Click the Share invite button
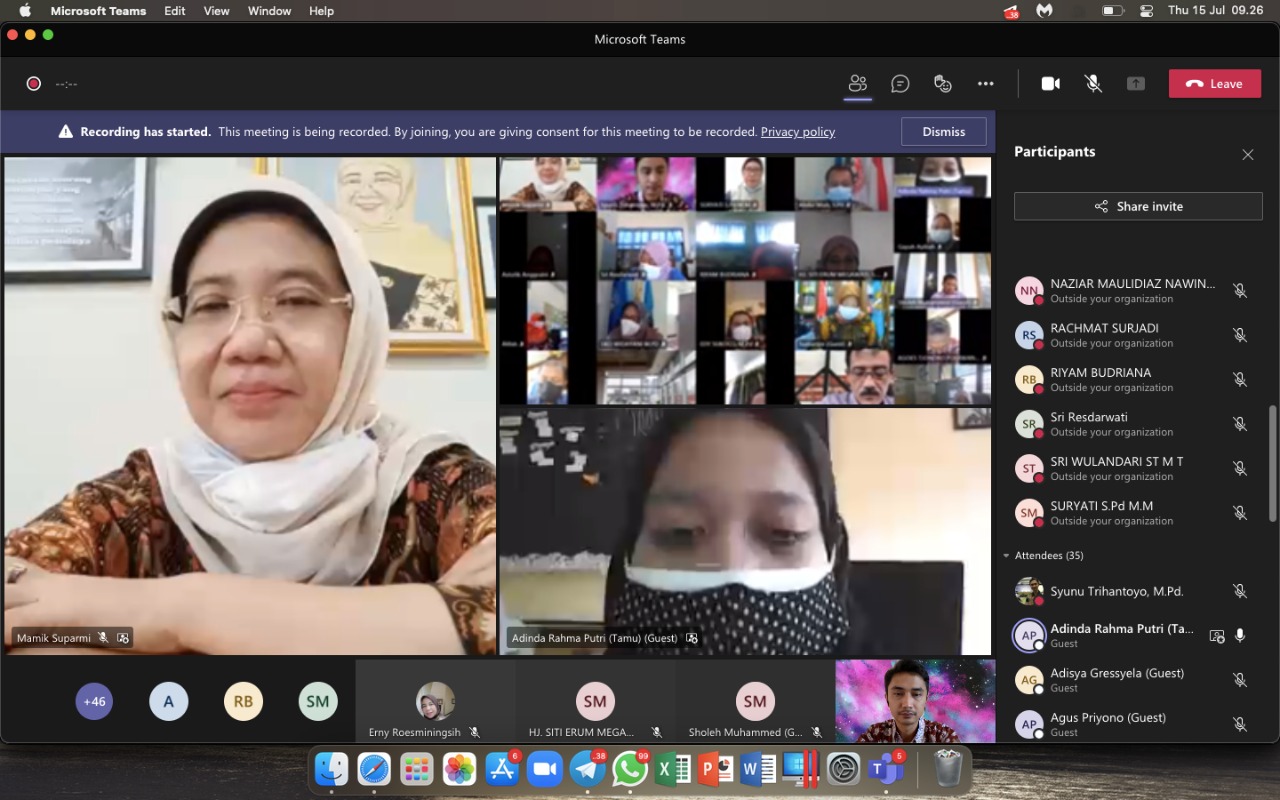This screenshot has width=1280, height=800. (1138, 206)
